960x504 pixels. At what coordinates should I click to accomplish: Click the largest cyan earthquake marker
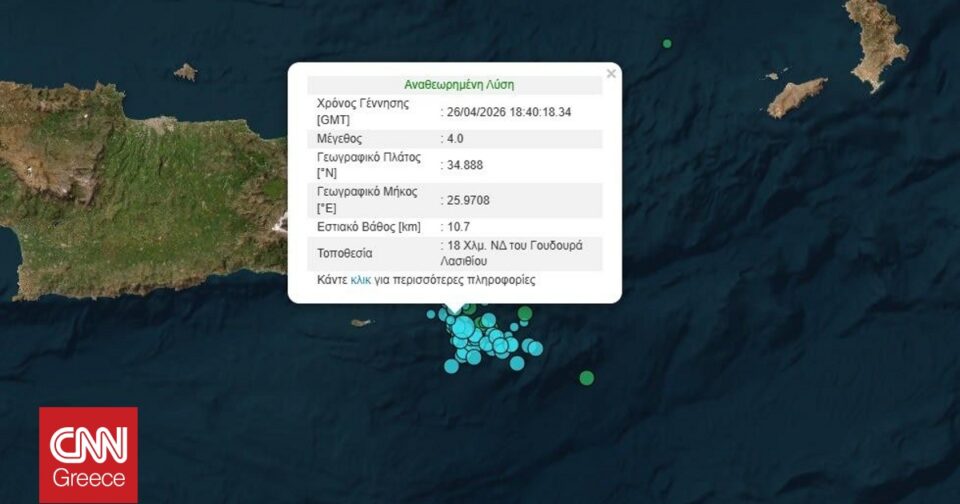click(x=463, y=328)
